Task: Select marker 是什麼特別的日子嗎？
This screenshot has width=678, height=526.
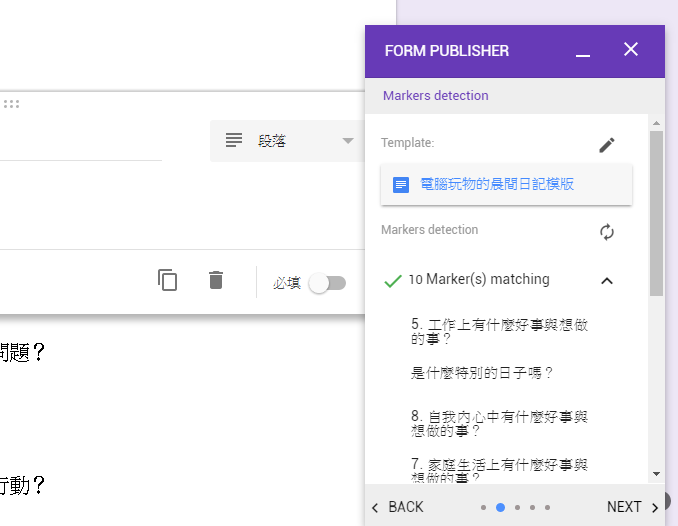Action: (x=481, y=373)
